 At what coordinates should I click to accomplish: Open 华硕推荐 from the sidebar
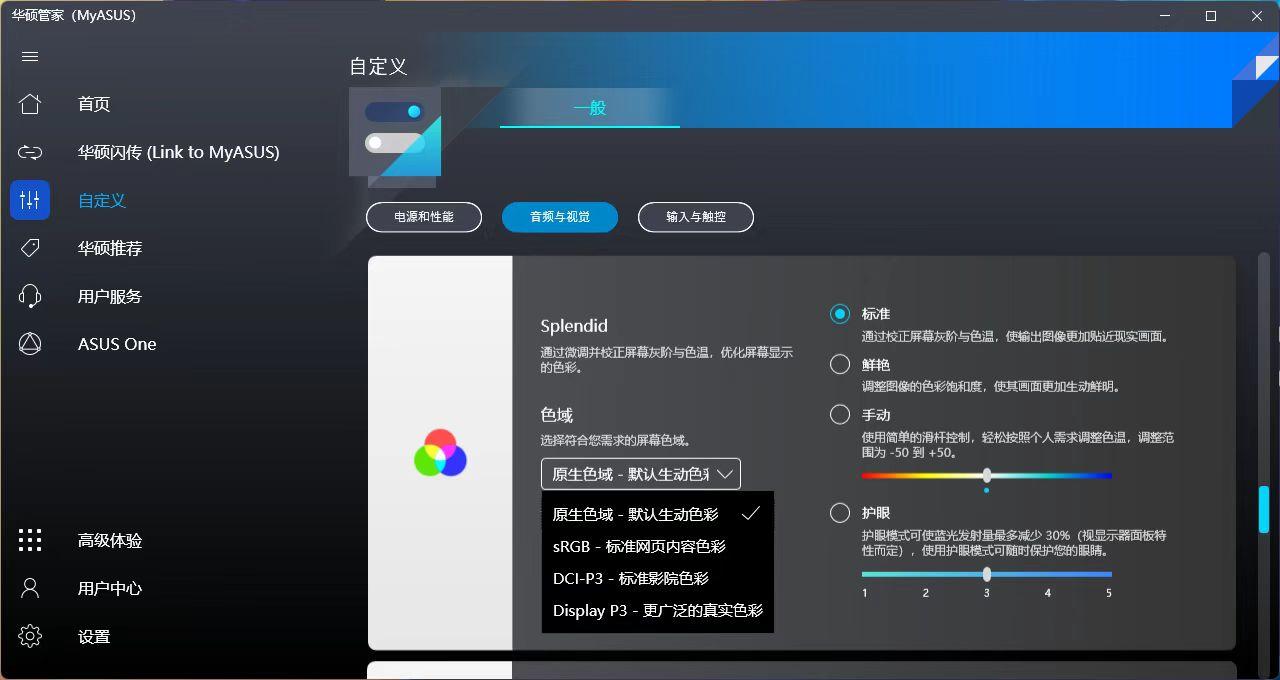(x=30, y=248)
